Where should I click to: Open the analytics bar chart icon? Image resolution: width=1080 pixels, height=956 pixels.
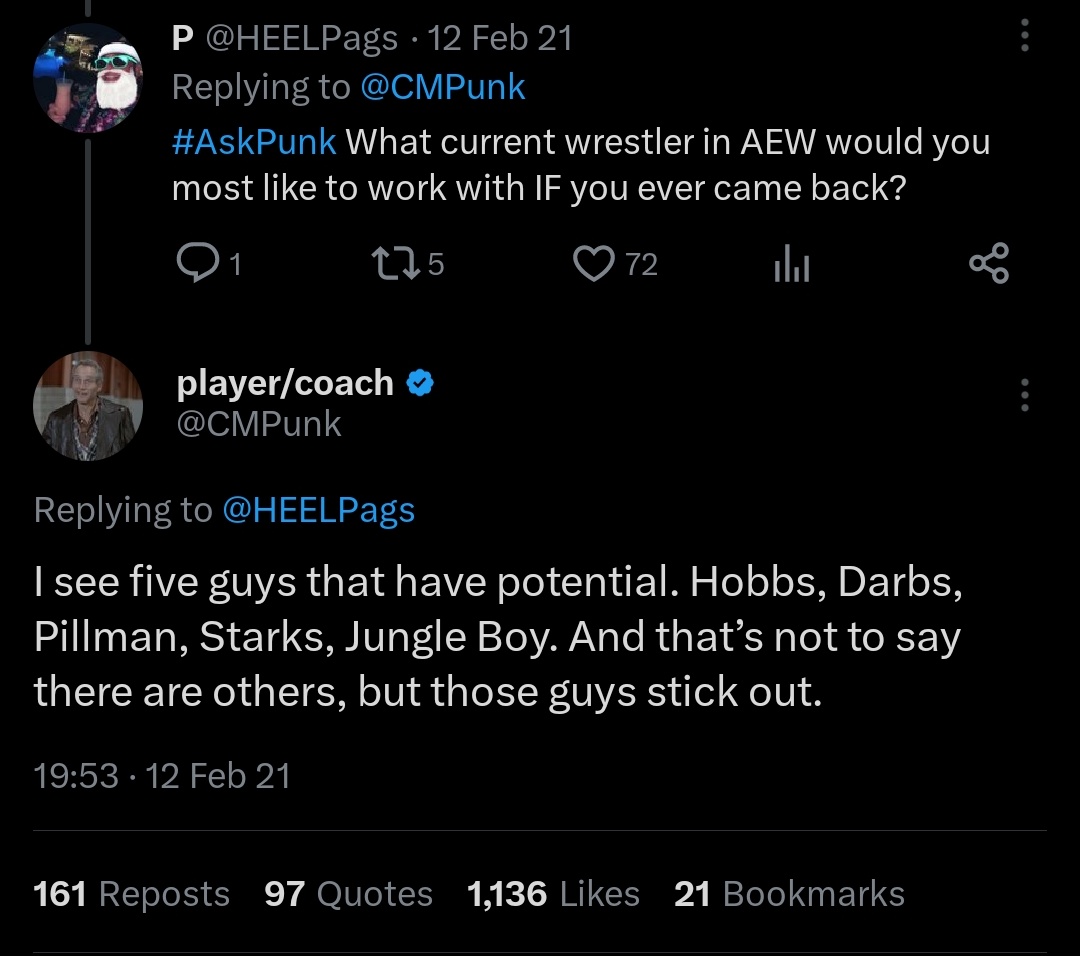click(790, 264)
